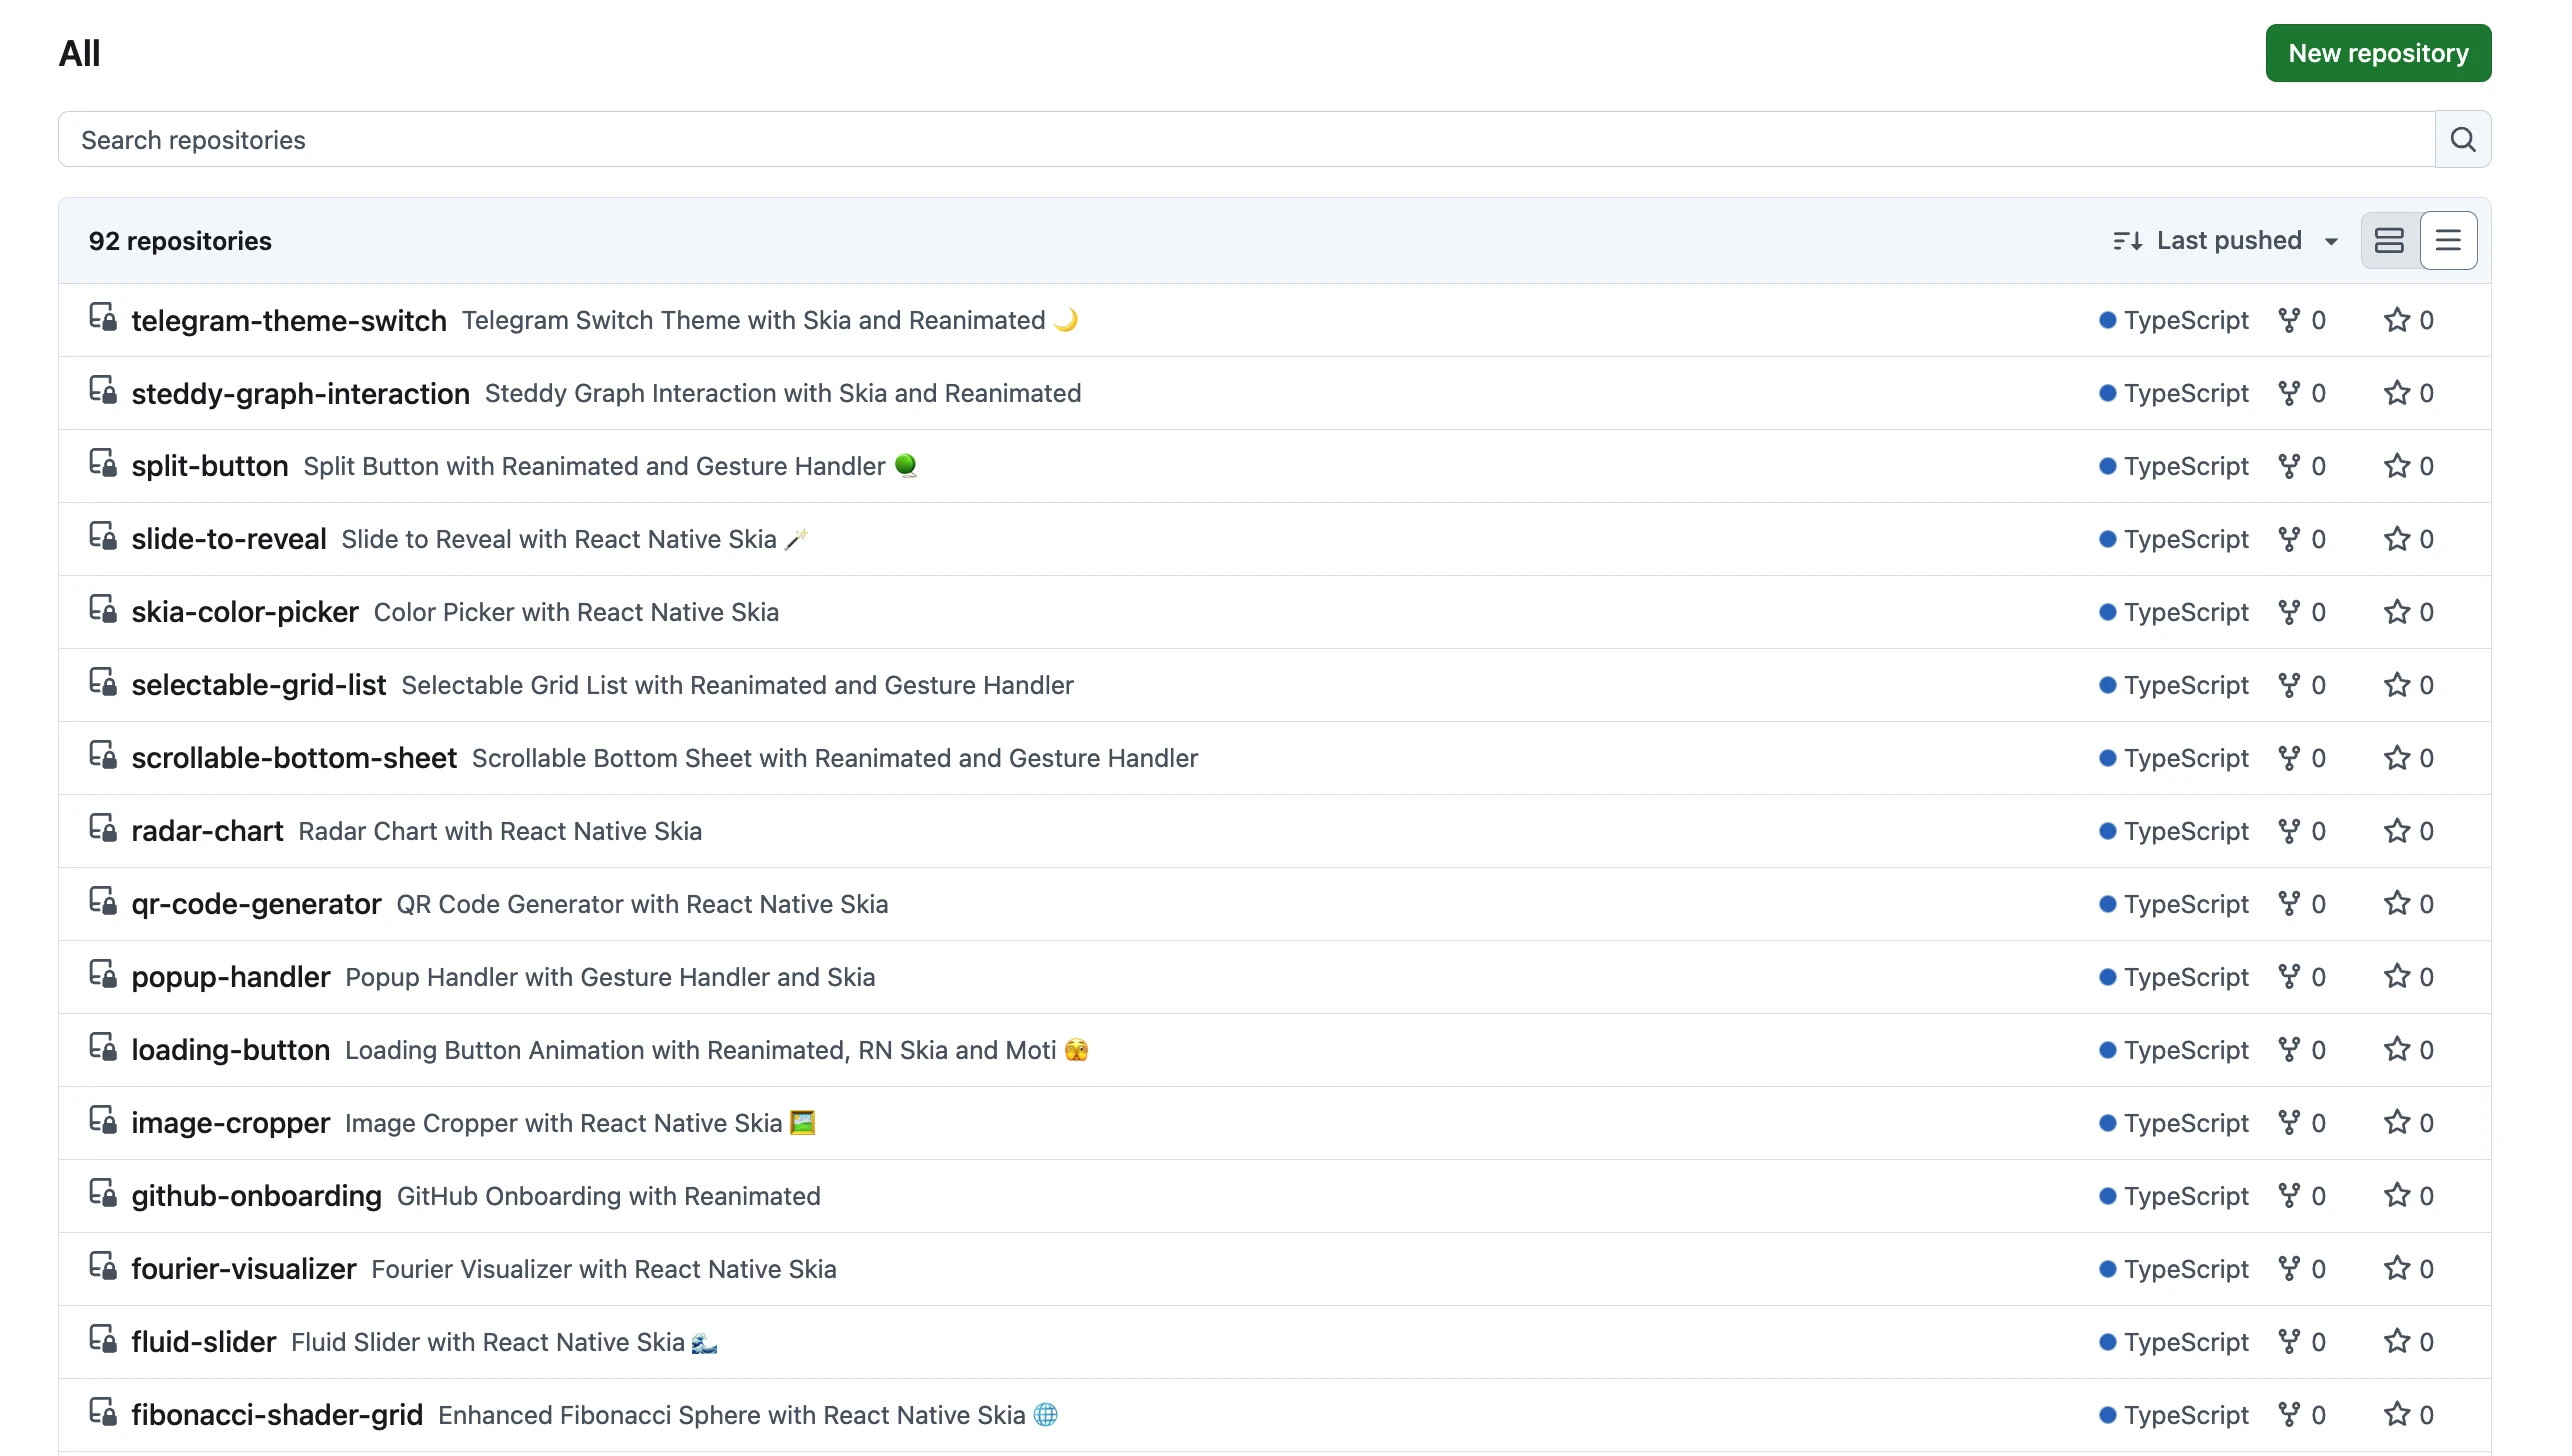Open the Last pushed sort dropdown
The image size is (2572, 1456).
(x=2228, y=241)
